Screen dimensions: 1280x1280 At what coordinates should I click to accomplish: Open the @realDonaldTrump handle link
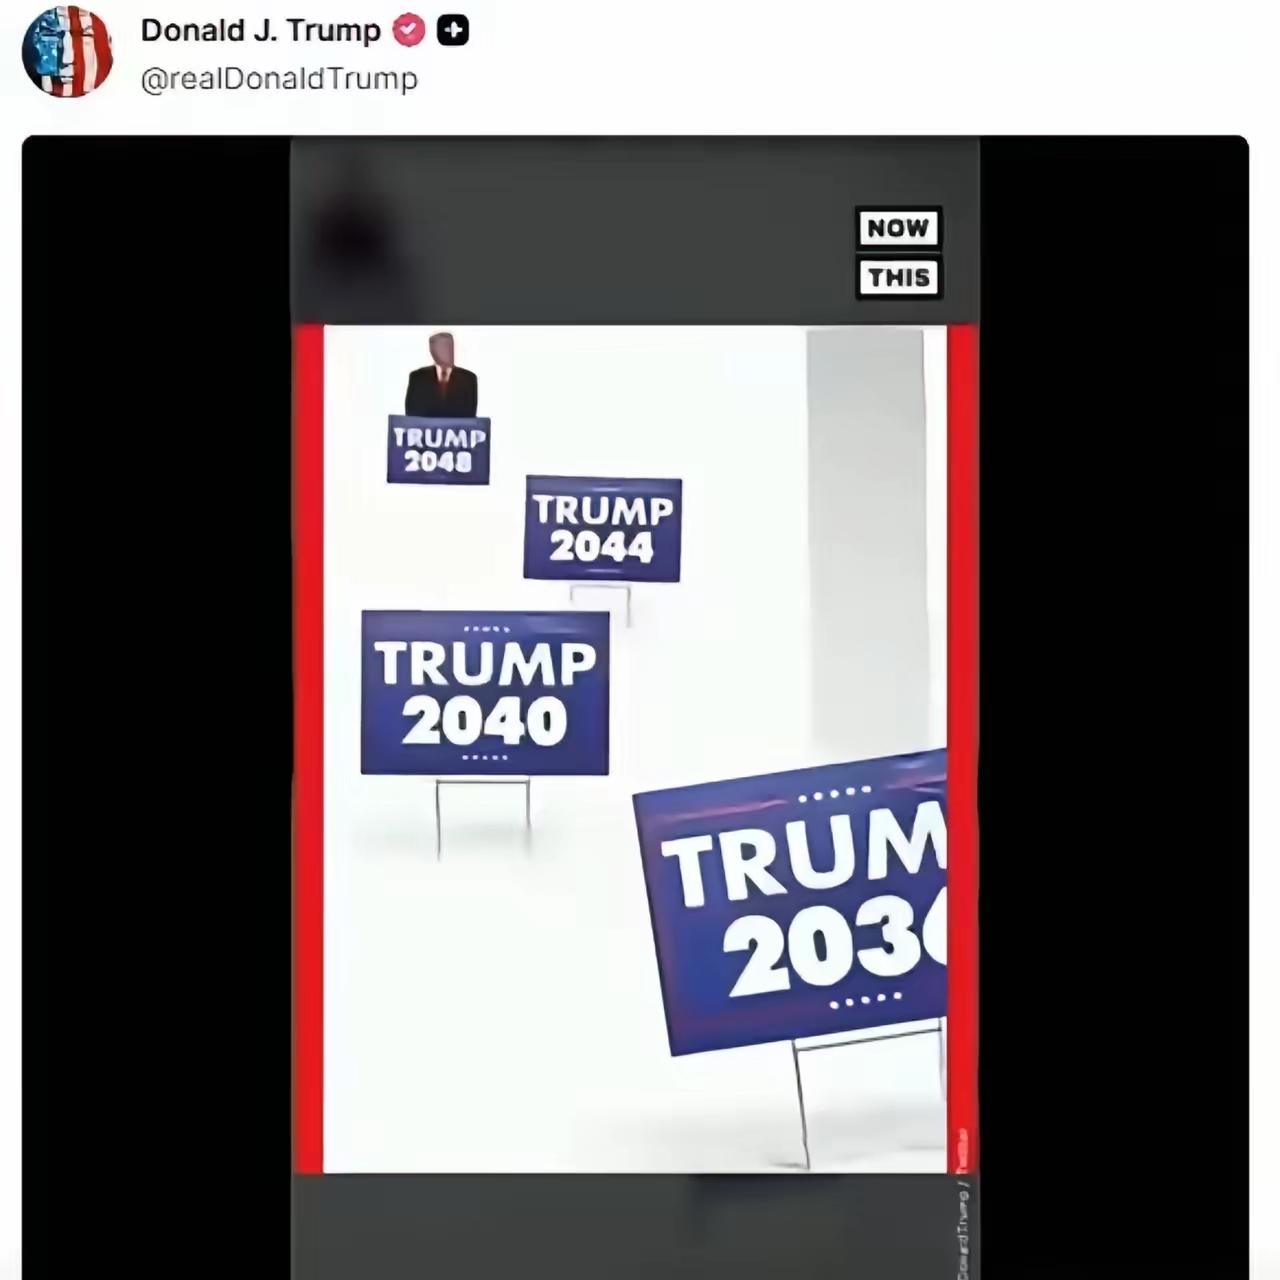click(279, 79)
